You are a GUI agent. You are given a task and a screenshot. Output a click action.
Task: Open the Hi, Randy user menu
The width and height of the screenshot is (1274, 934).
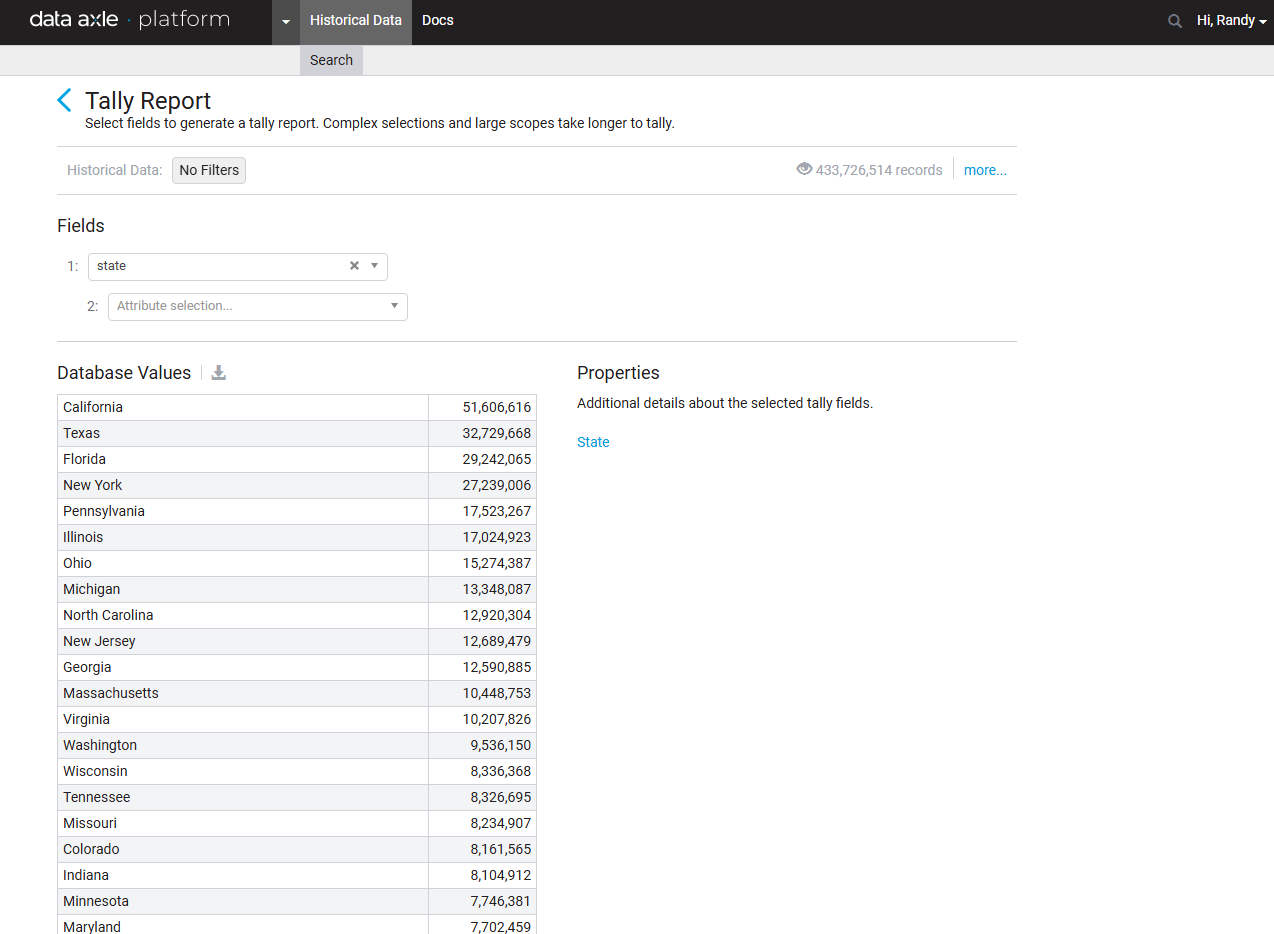tap(1231, 21)
